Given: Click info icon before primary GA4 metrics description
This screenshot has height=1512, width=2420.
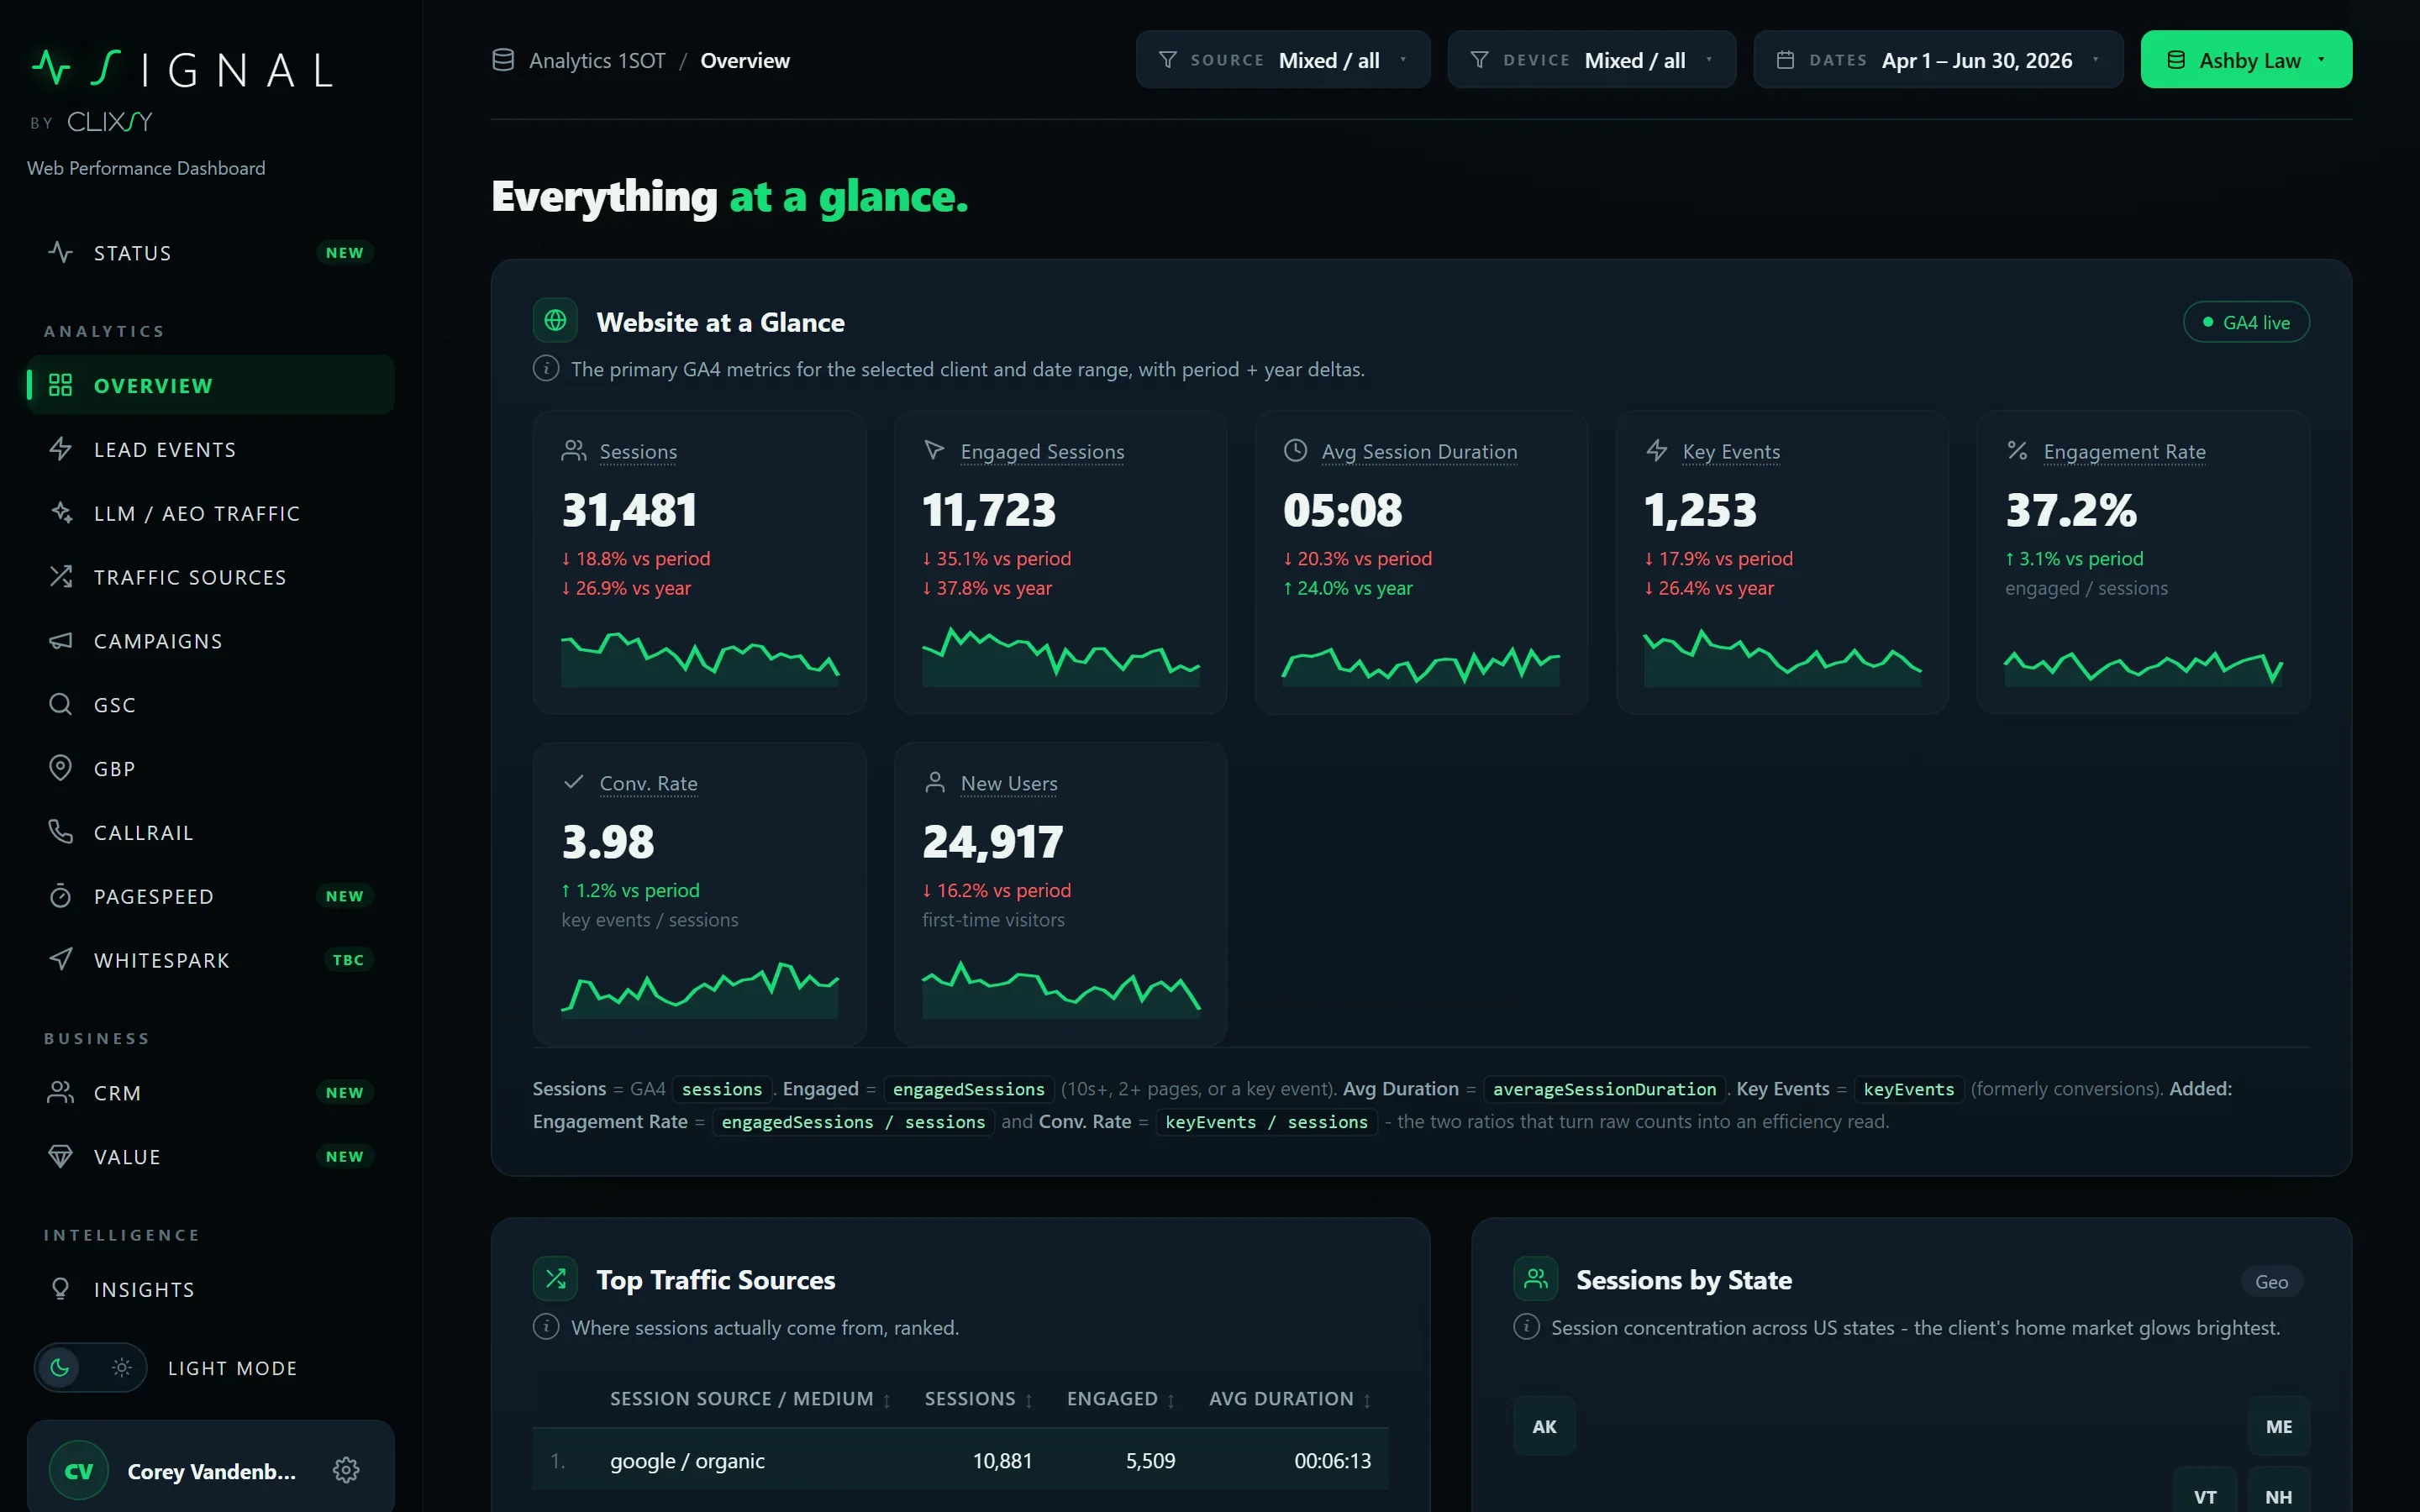Looking at the screenshot, I should [546, 369].
